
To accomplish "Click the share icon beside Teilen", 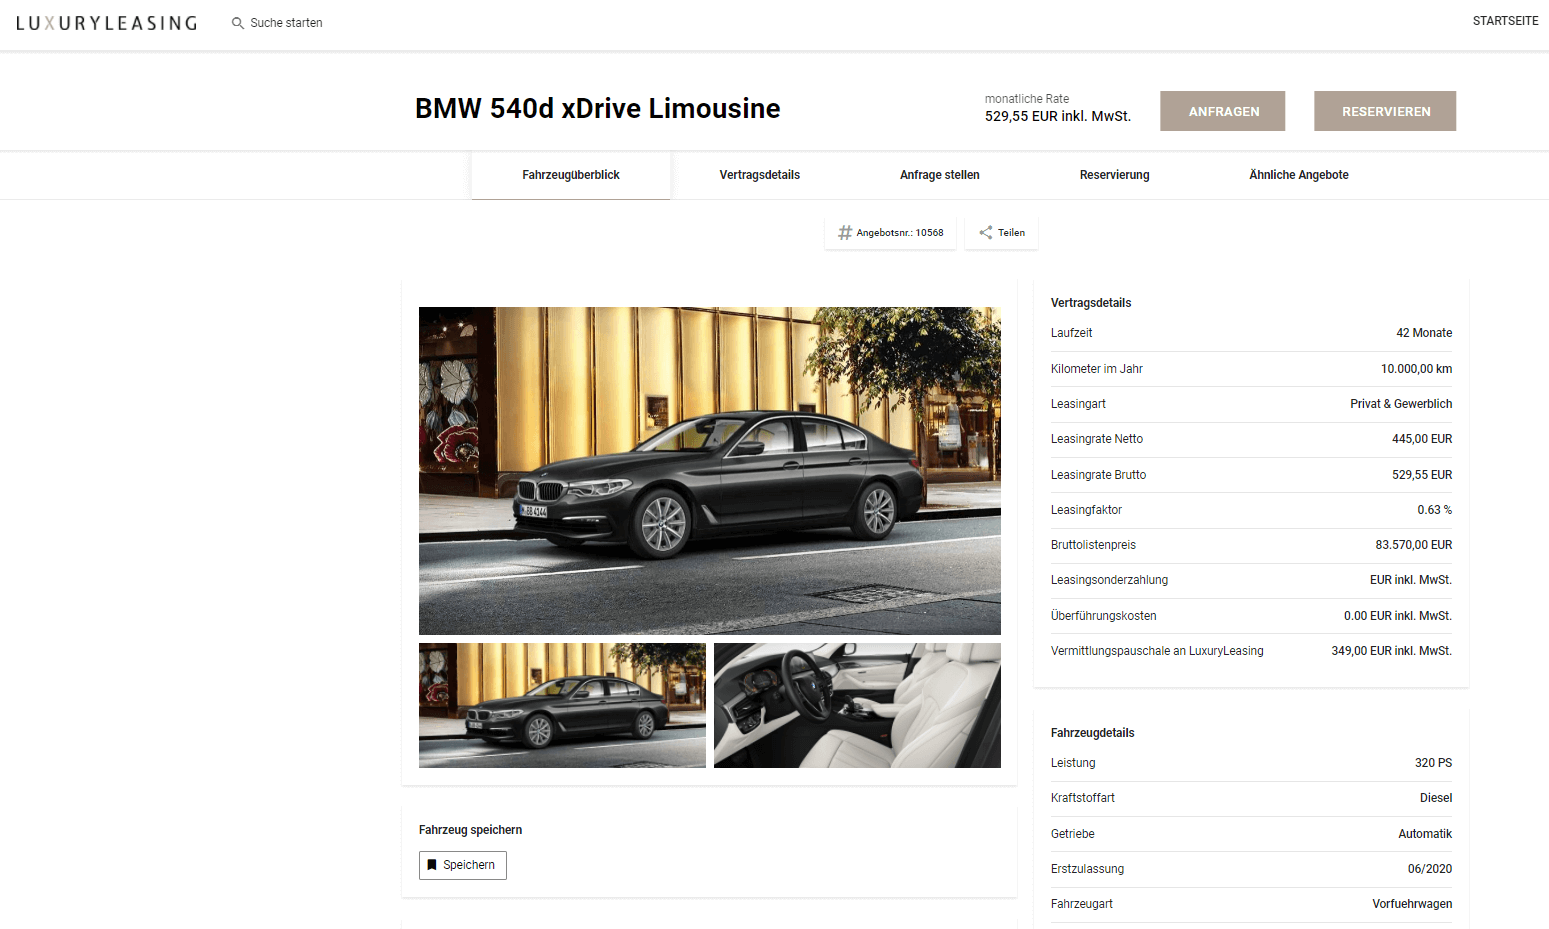I will (986, 232).
